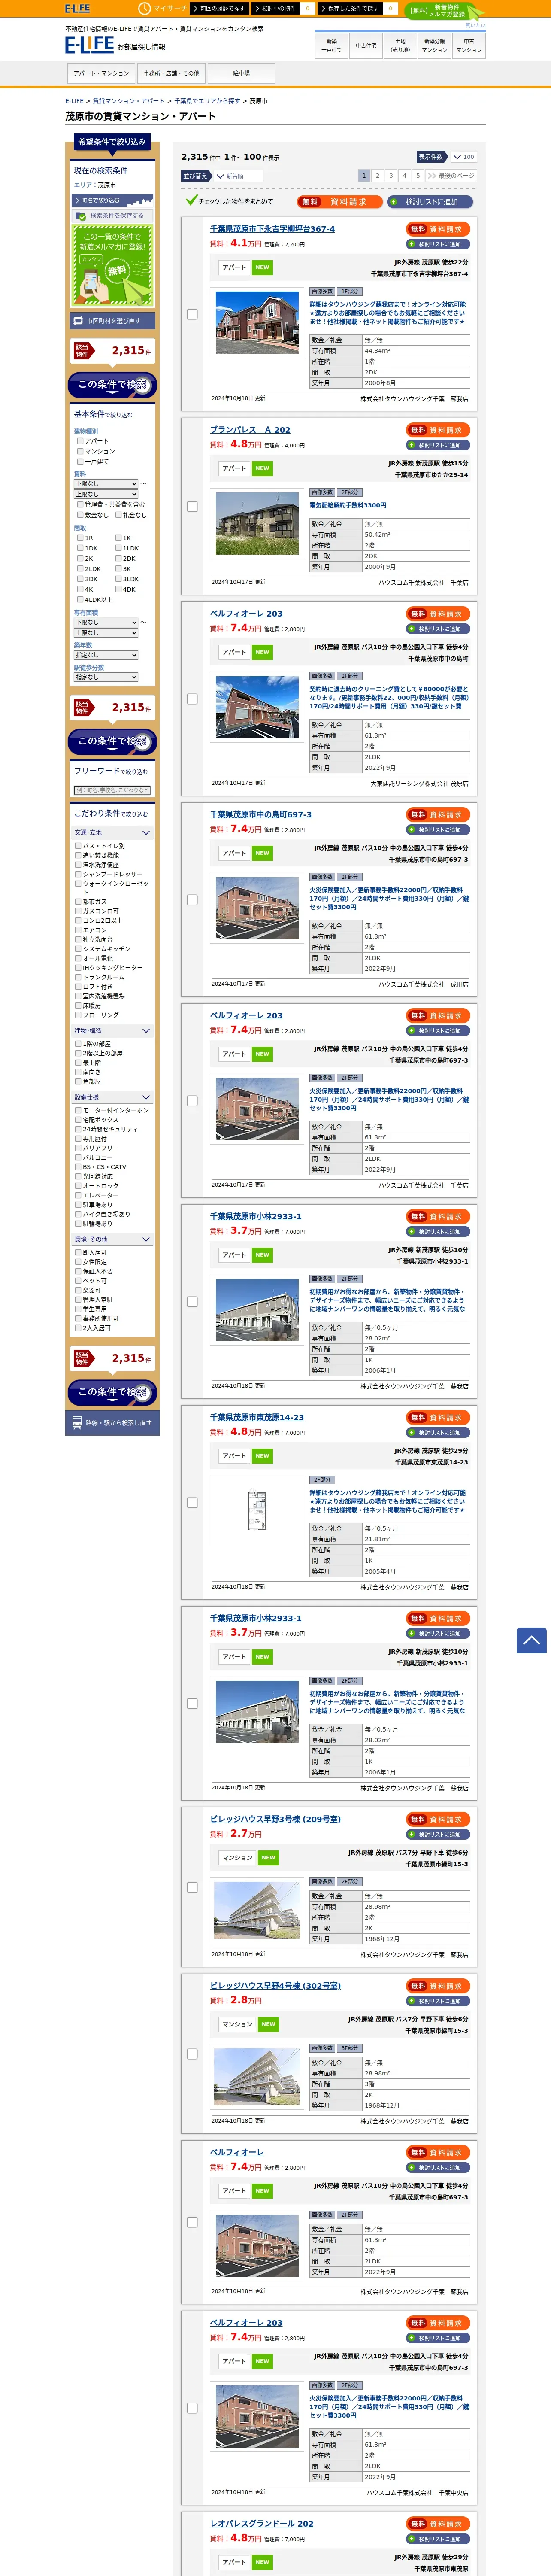Open floor plan image of 東茂原14-23 listing
Viewport: 551px width, 2576px height.
257,1510
